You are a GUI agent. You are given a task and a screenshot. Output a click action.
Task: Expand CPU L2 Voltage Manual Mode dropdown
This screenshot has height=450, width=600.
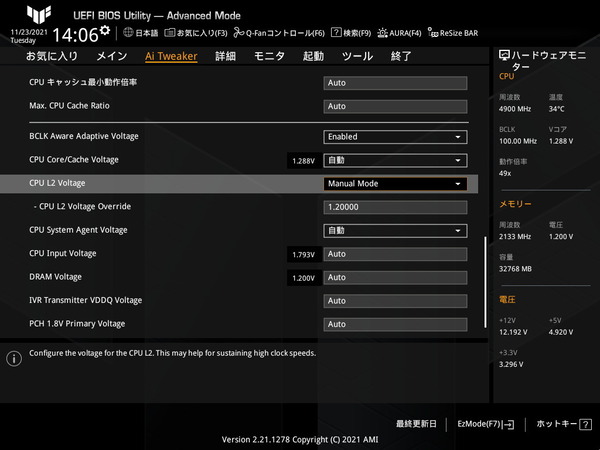(395, 184)
